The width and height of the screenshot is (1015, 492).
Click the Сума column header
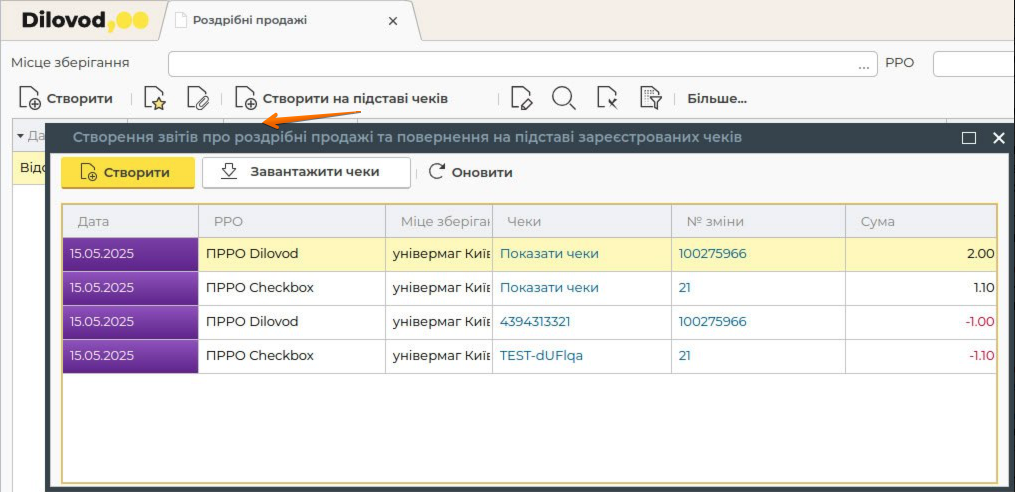pos(921,221)
